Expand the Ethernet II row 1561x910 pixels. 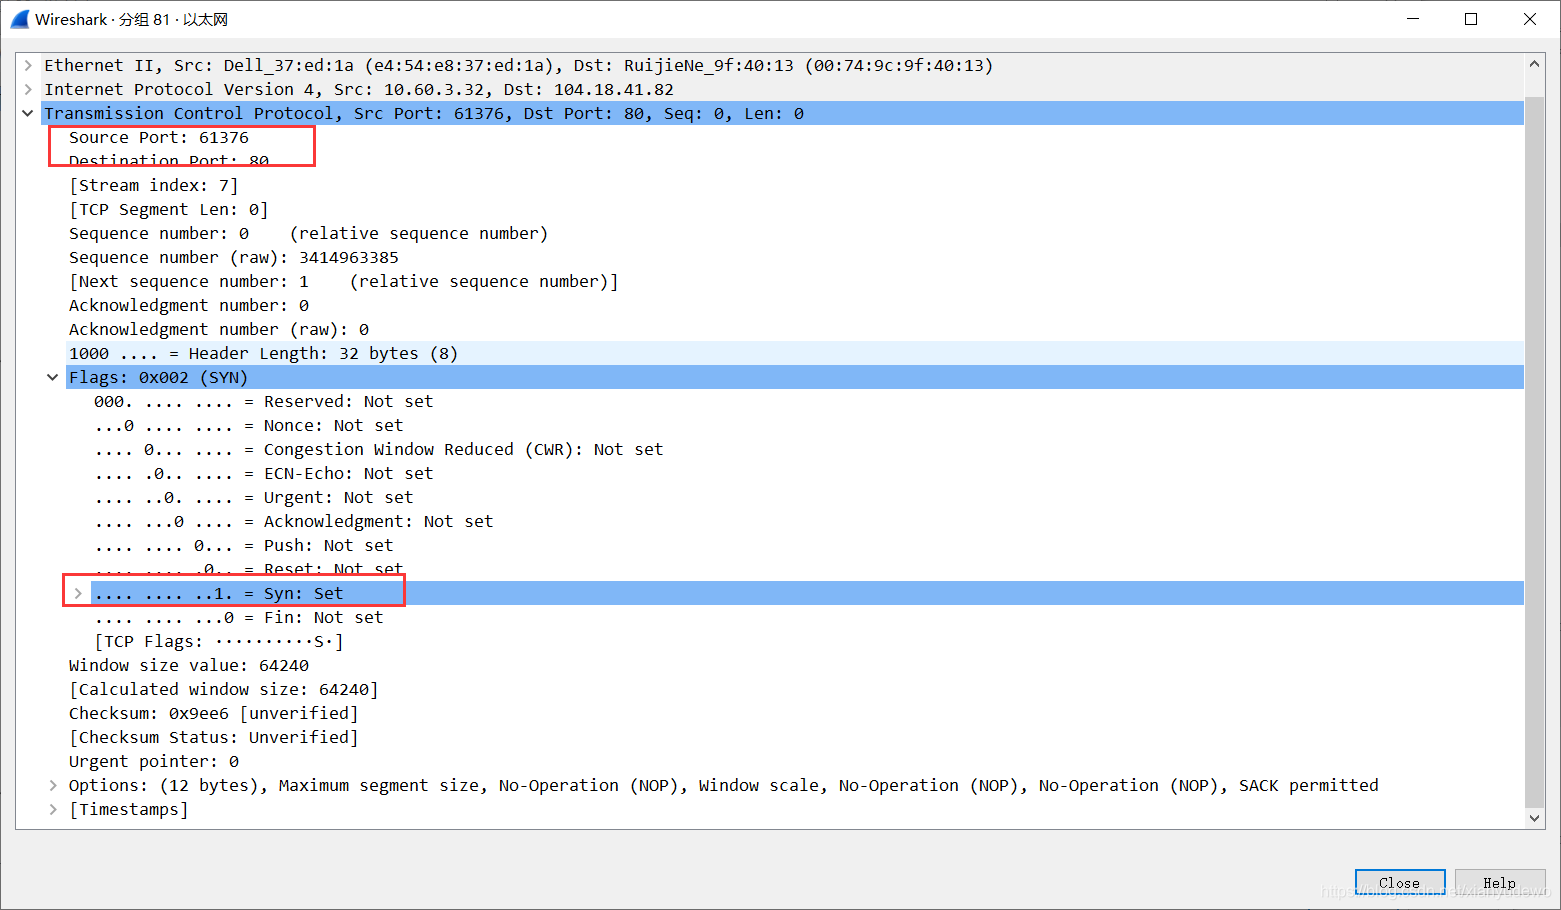(x=28, y=65)
